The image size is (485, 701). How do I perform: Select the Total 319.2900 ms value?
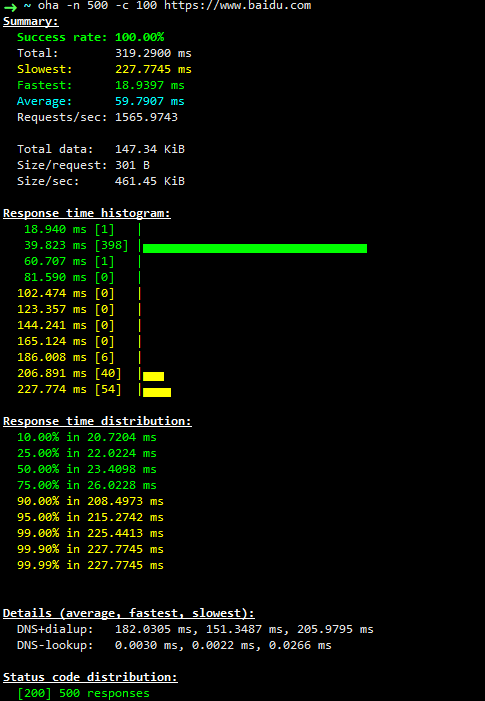153,53
